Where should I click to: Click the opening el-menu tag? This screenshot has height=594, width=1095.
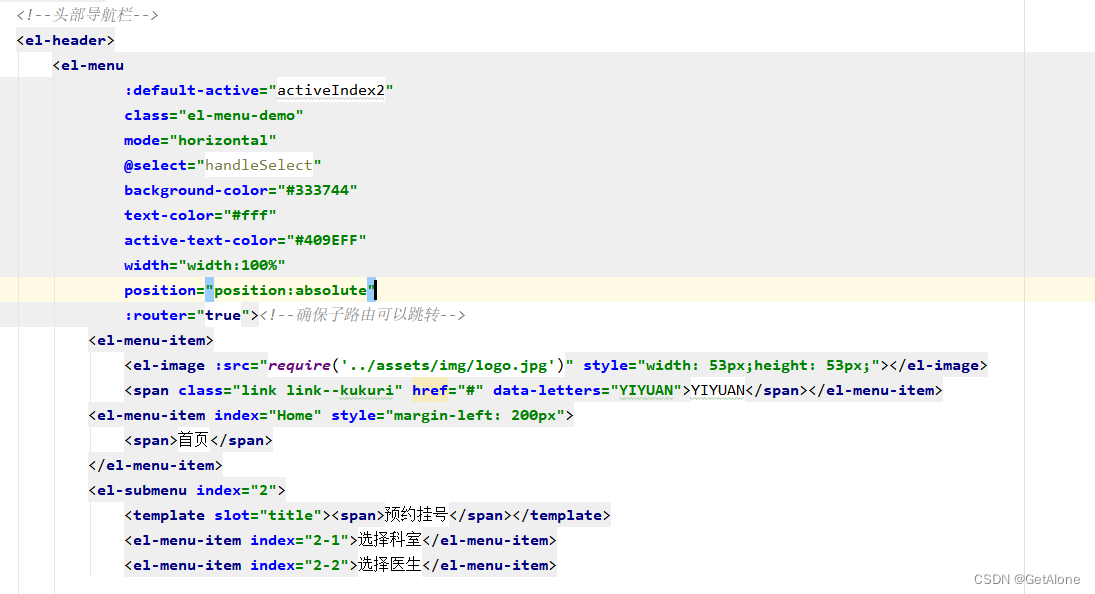pyautogui.click(x=88, y=66)
